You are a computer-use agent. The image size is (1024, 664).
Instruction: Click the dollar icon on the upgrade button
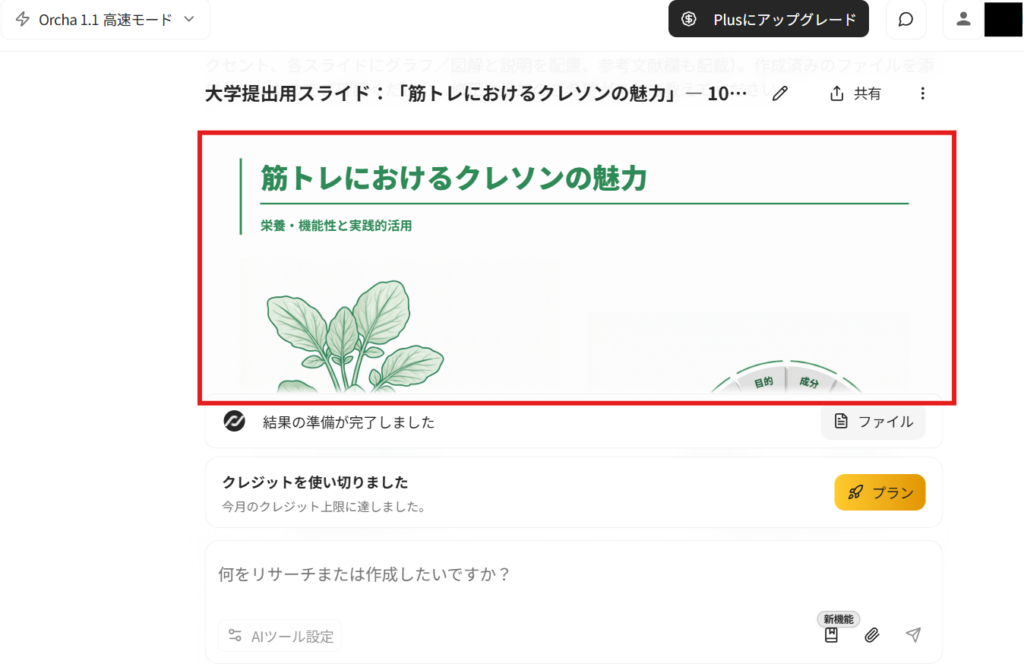pos(689,19)
